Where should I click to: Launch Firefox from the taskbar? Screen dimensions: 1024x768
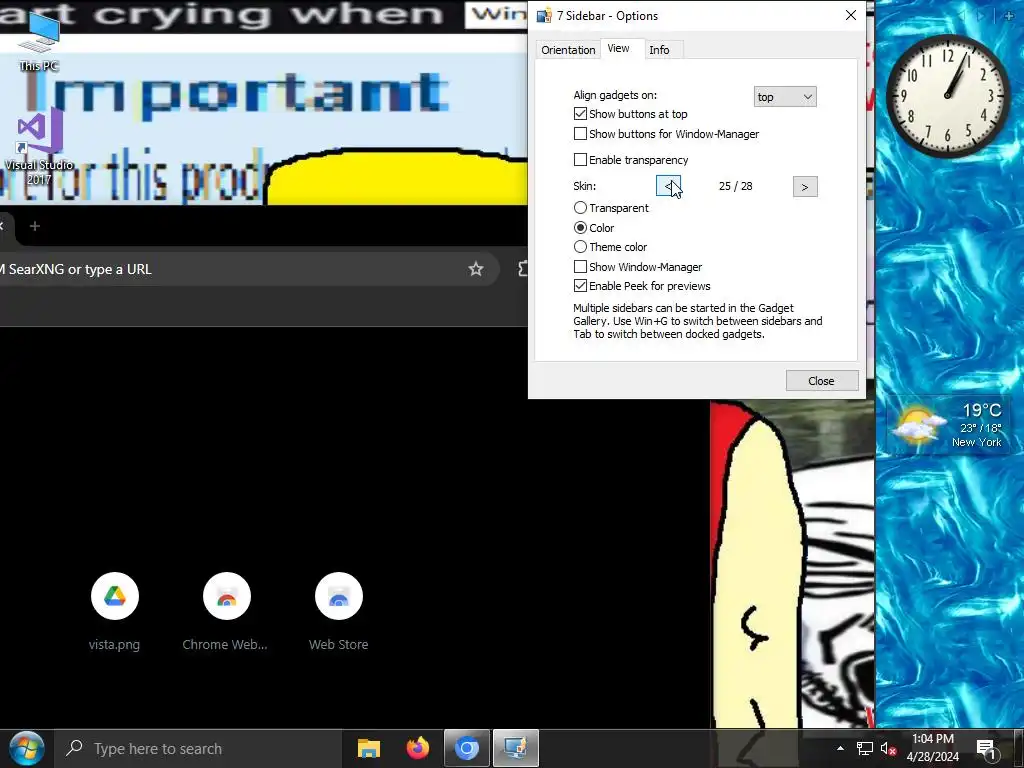[418, 748]
